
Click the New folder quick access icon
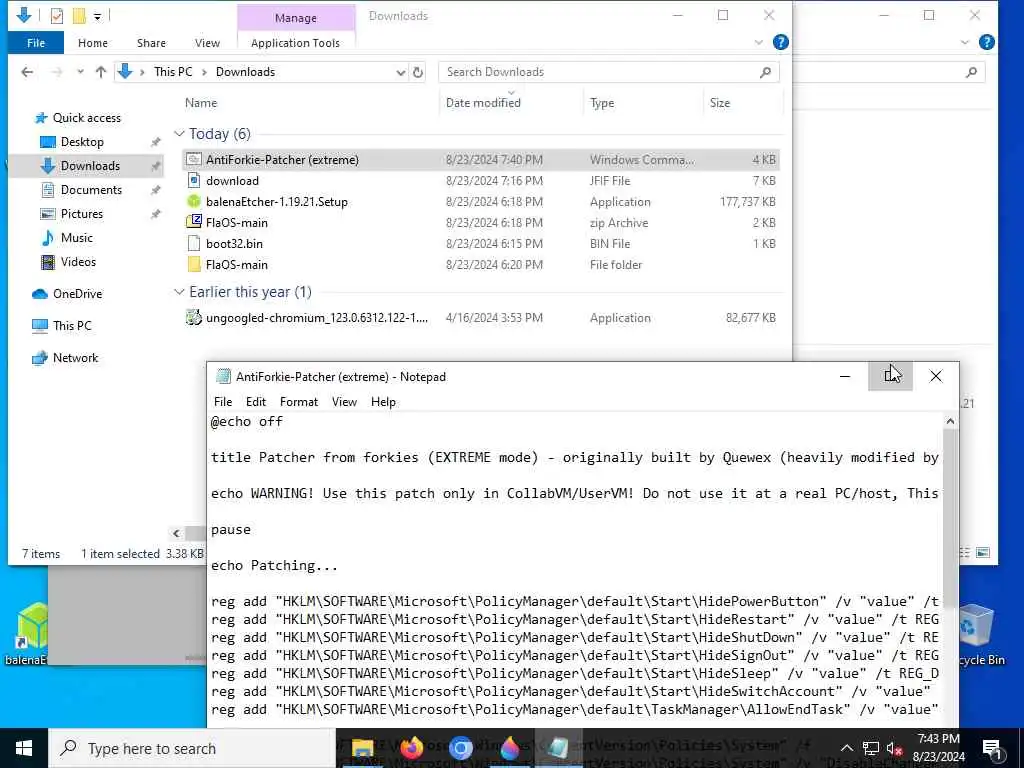click(79, 16)
